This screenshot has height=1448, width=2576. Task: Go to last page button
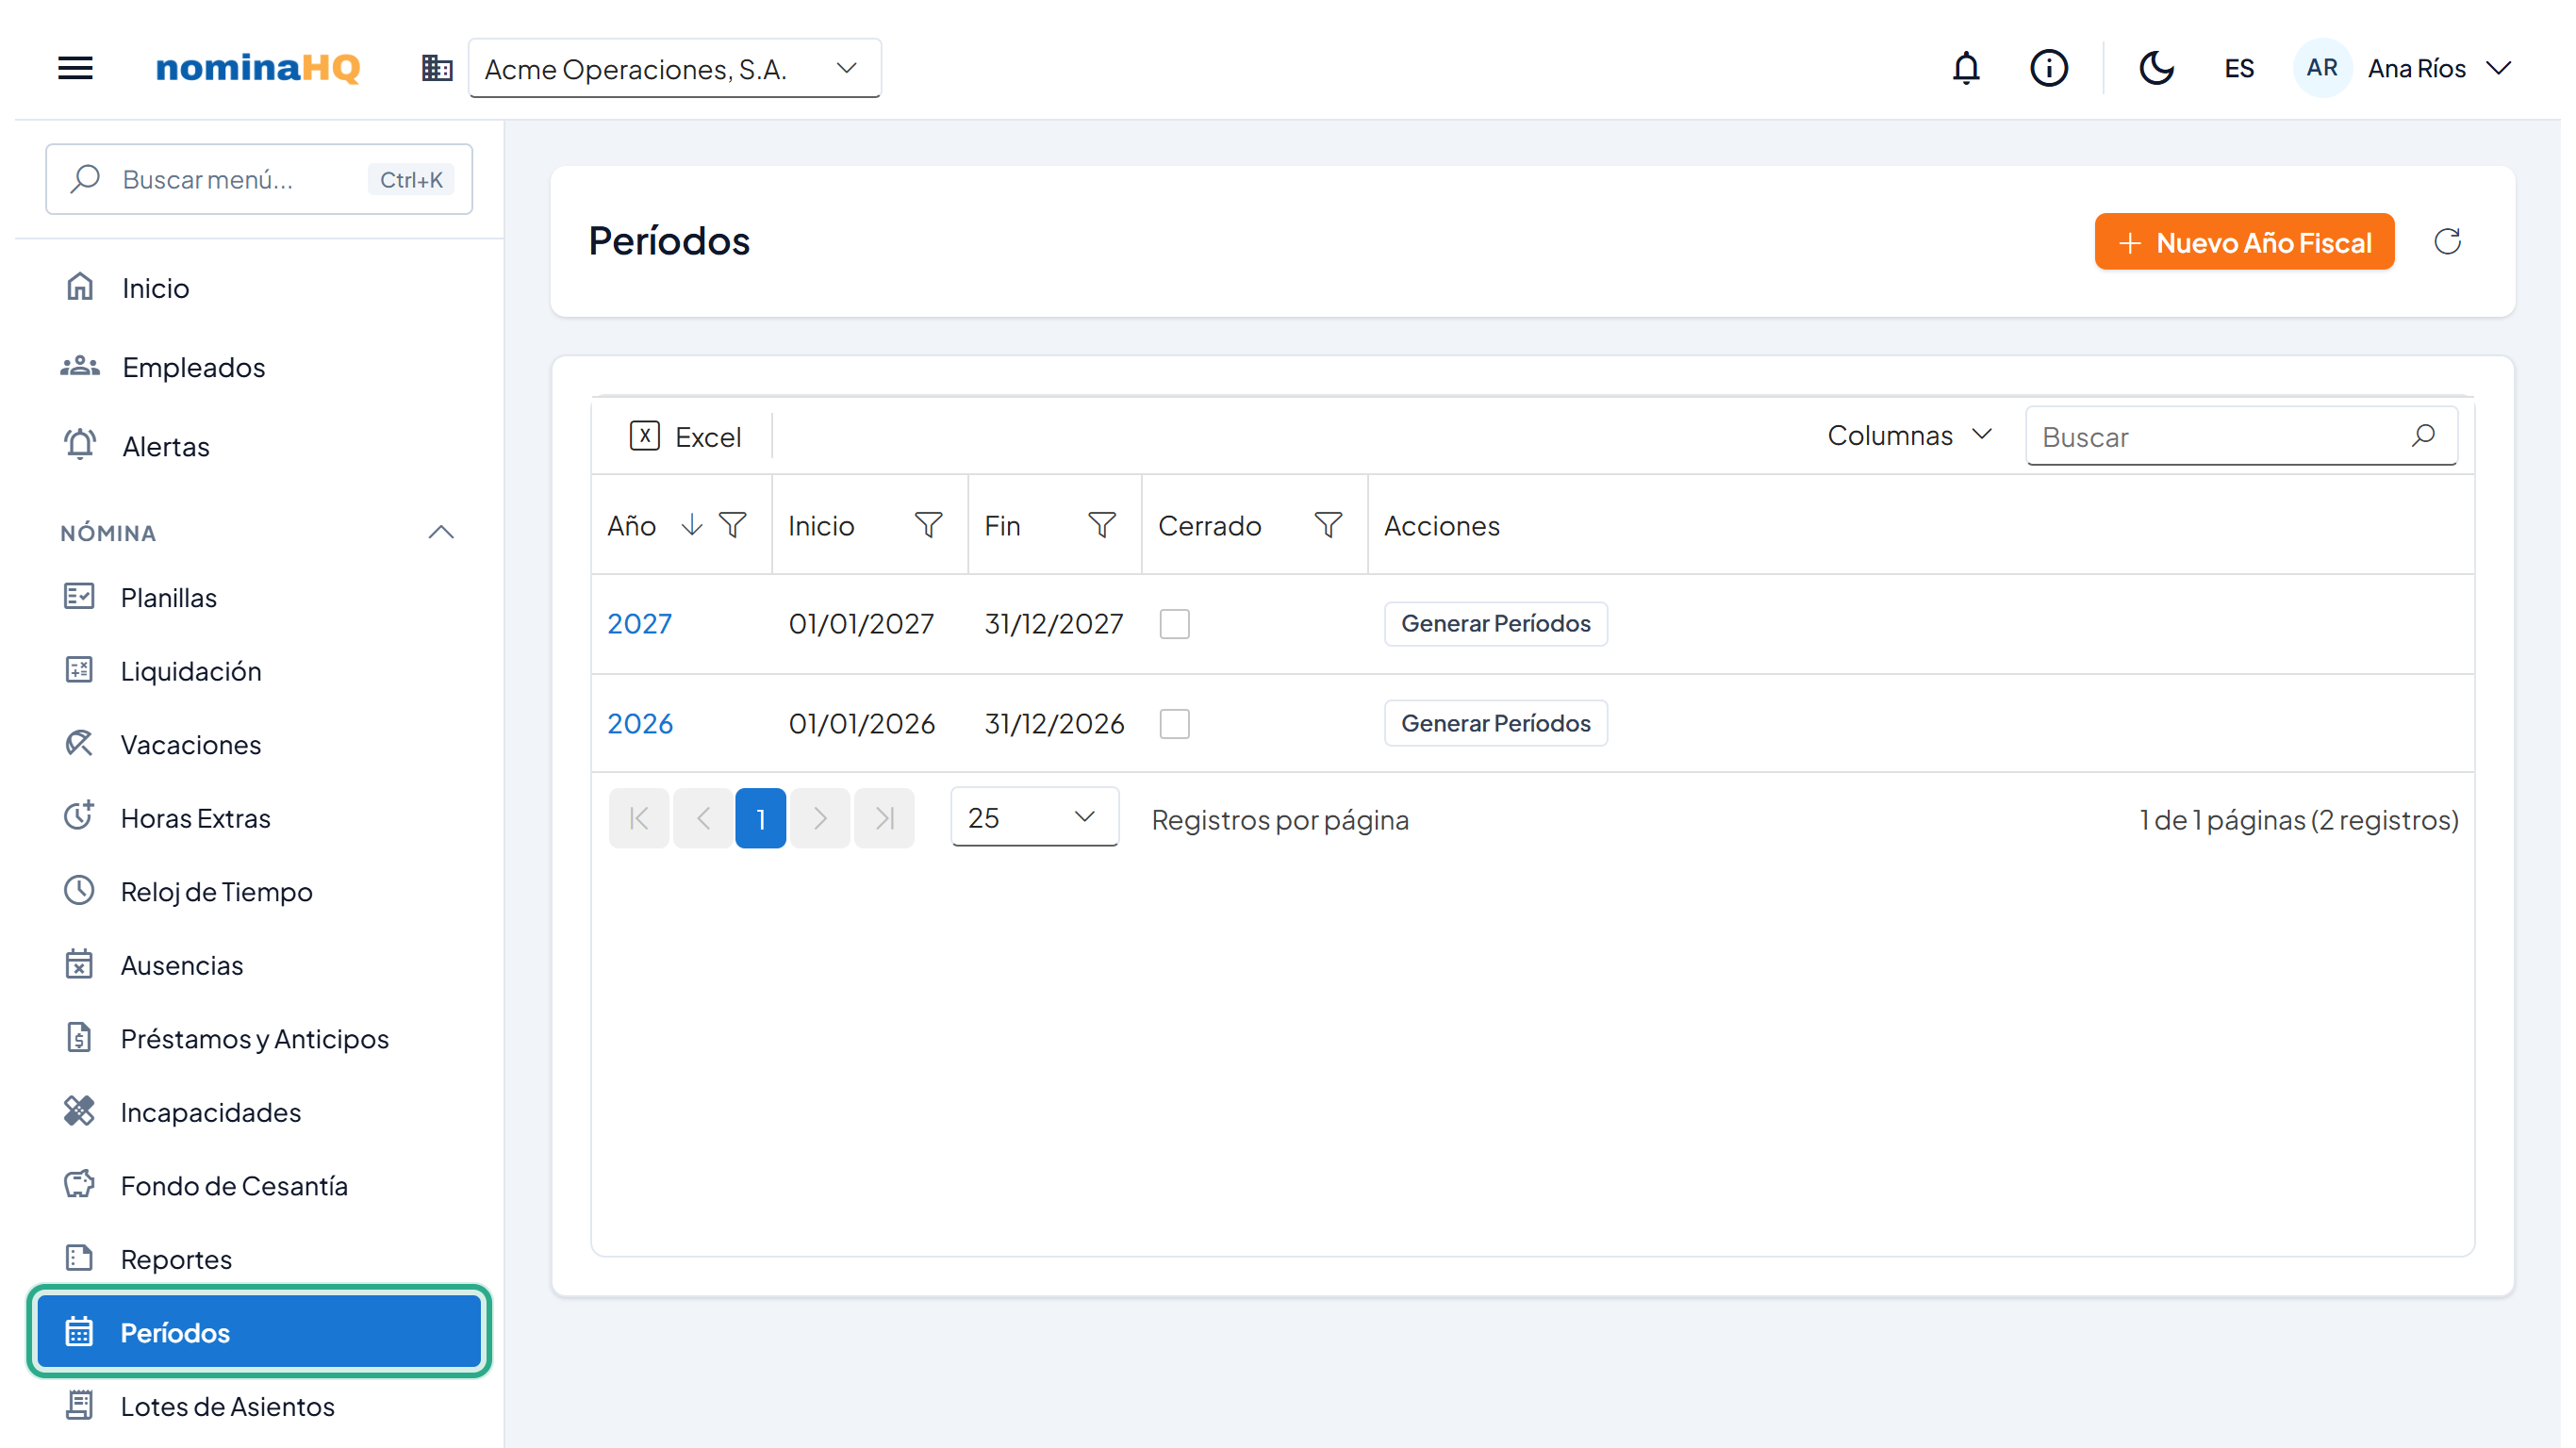884,818
